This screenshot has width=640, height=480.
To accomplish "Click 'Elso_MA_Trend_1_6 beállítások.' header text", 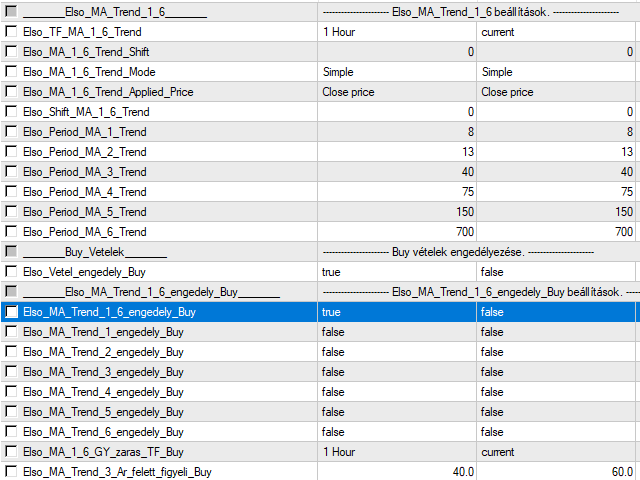I will pos(471,12).
